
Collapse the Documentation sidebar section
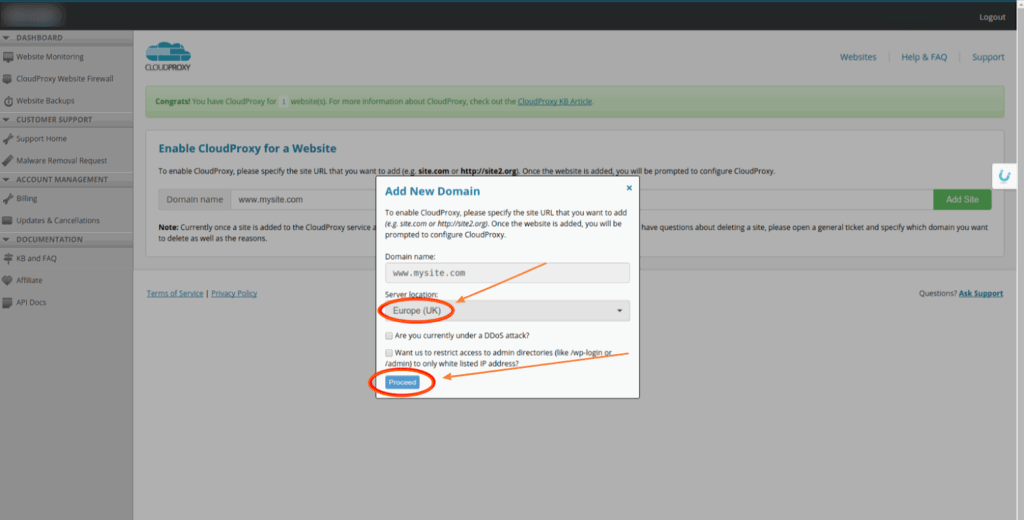tap(6, 240)
